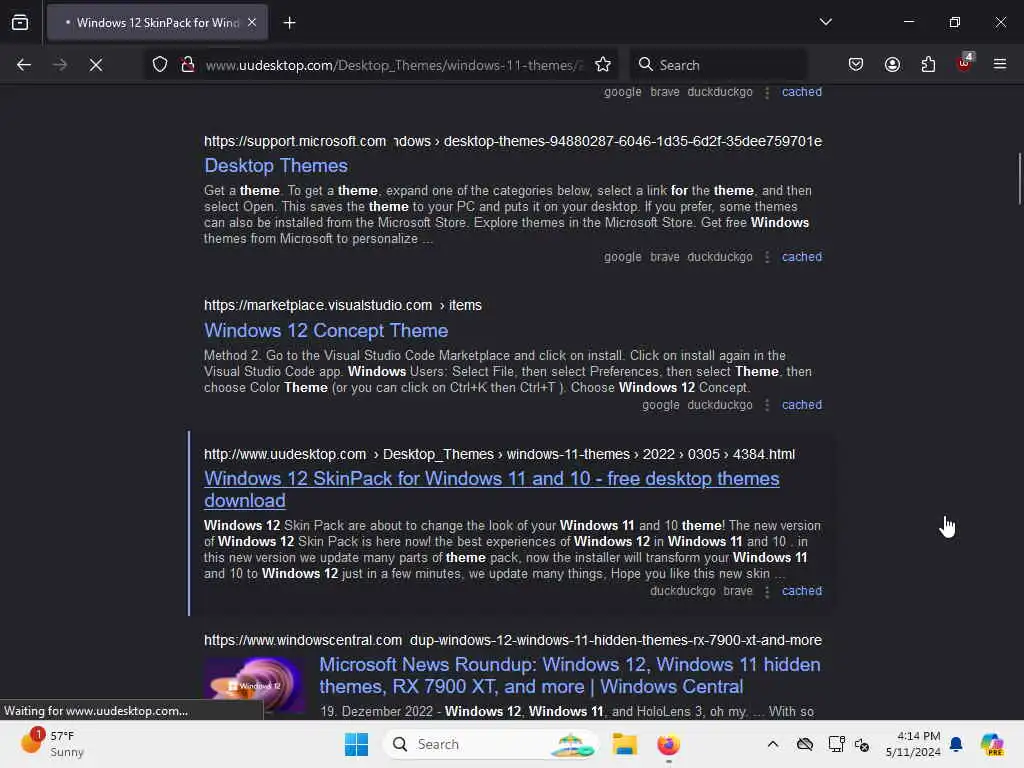Open weather widget showing 57°F Sunny
Viewport: 1024px width, 768px height.
[52, 744]
